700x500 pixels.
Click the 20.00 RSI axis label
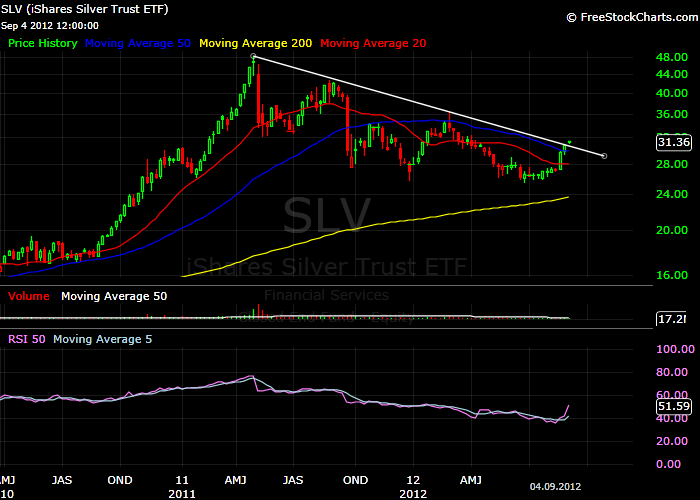(671, 441)
